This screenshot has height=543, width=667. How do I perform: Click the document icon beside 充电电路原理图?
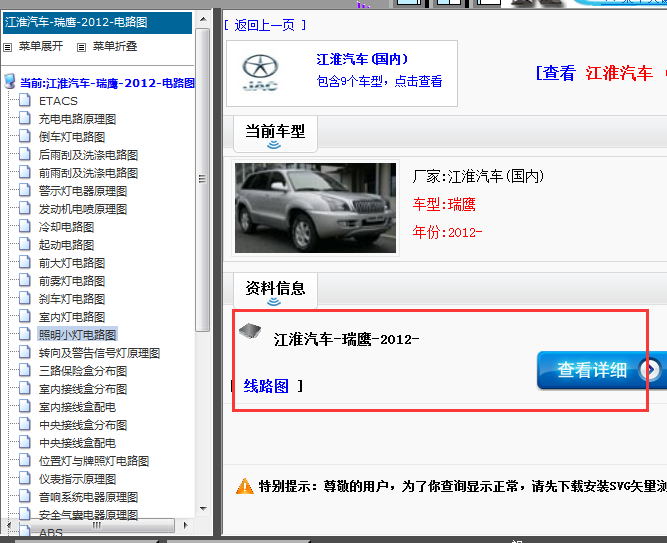pyautogui.click(x=25, y=118)
